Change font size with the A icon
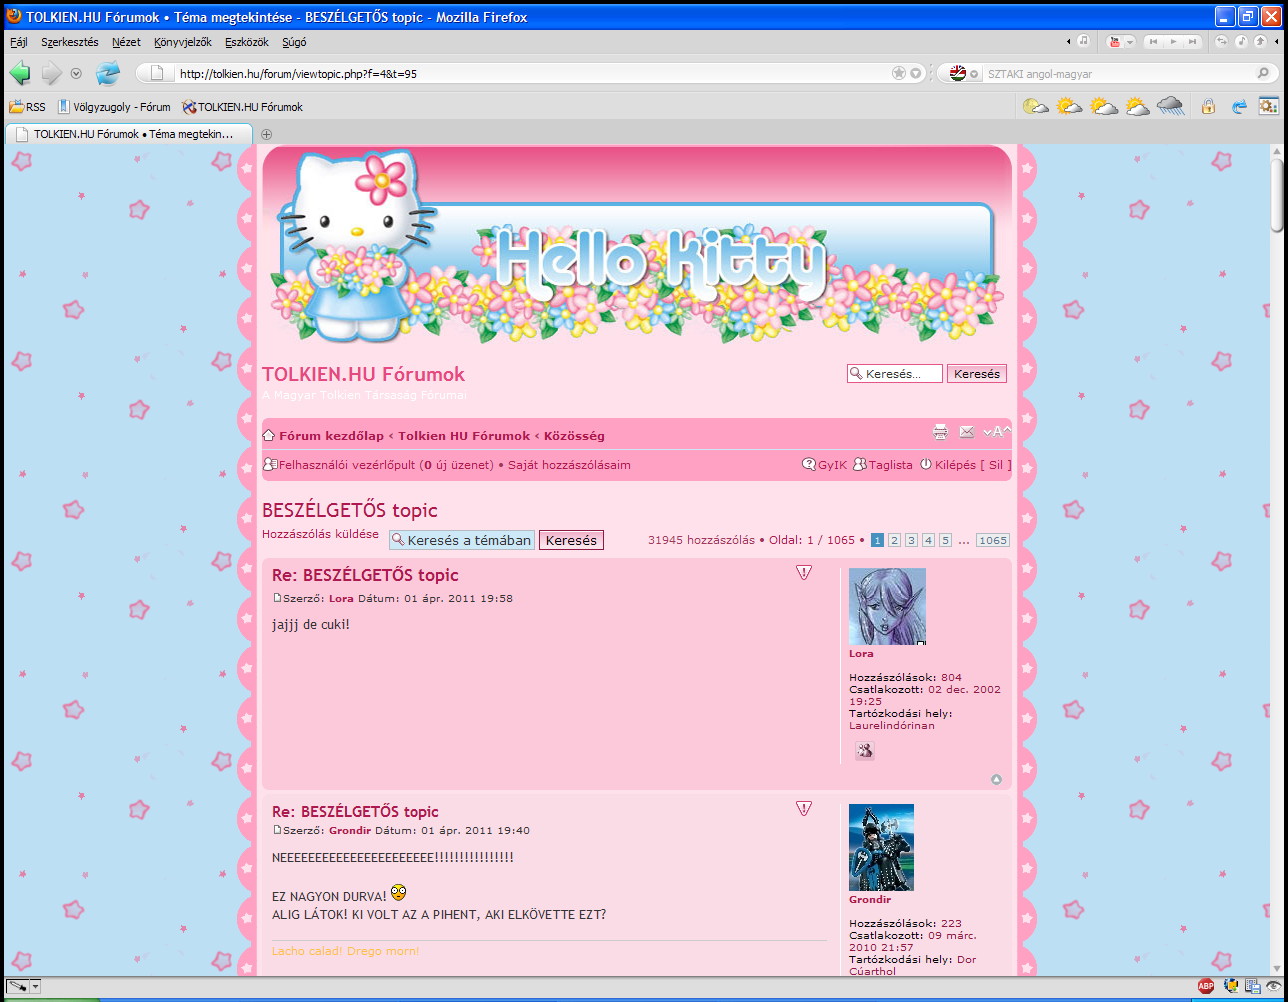Image resolution: width=1288 pixels, height=1002 pixels. click(x=997, y=432)
